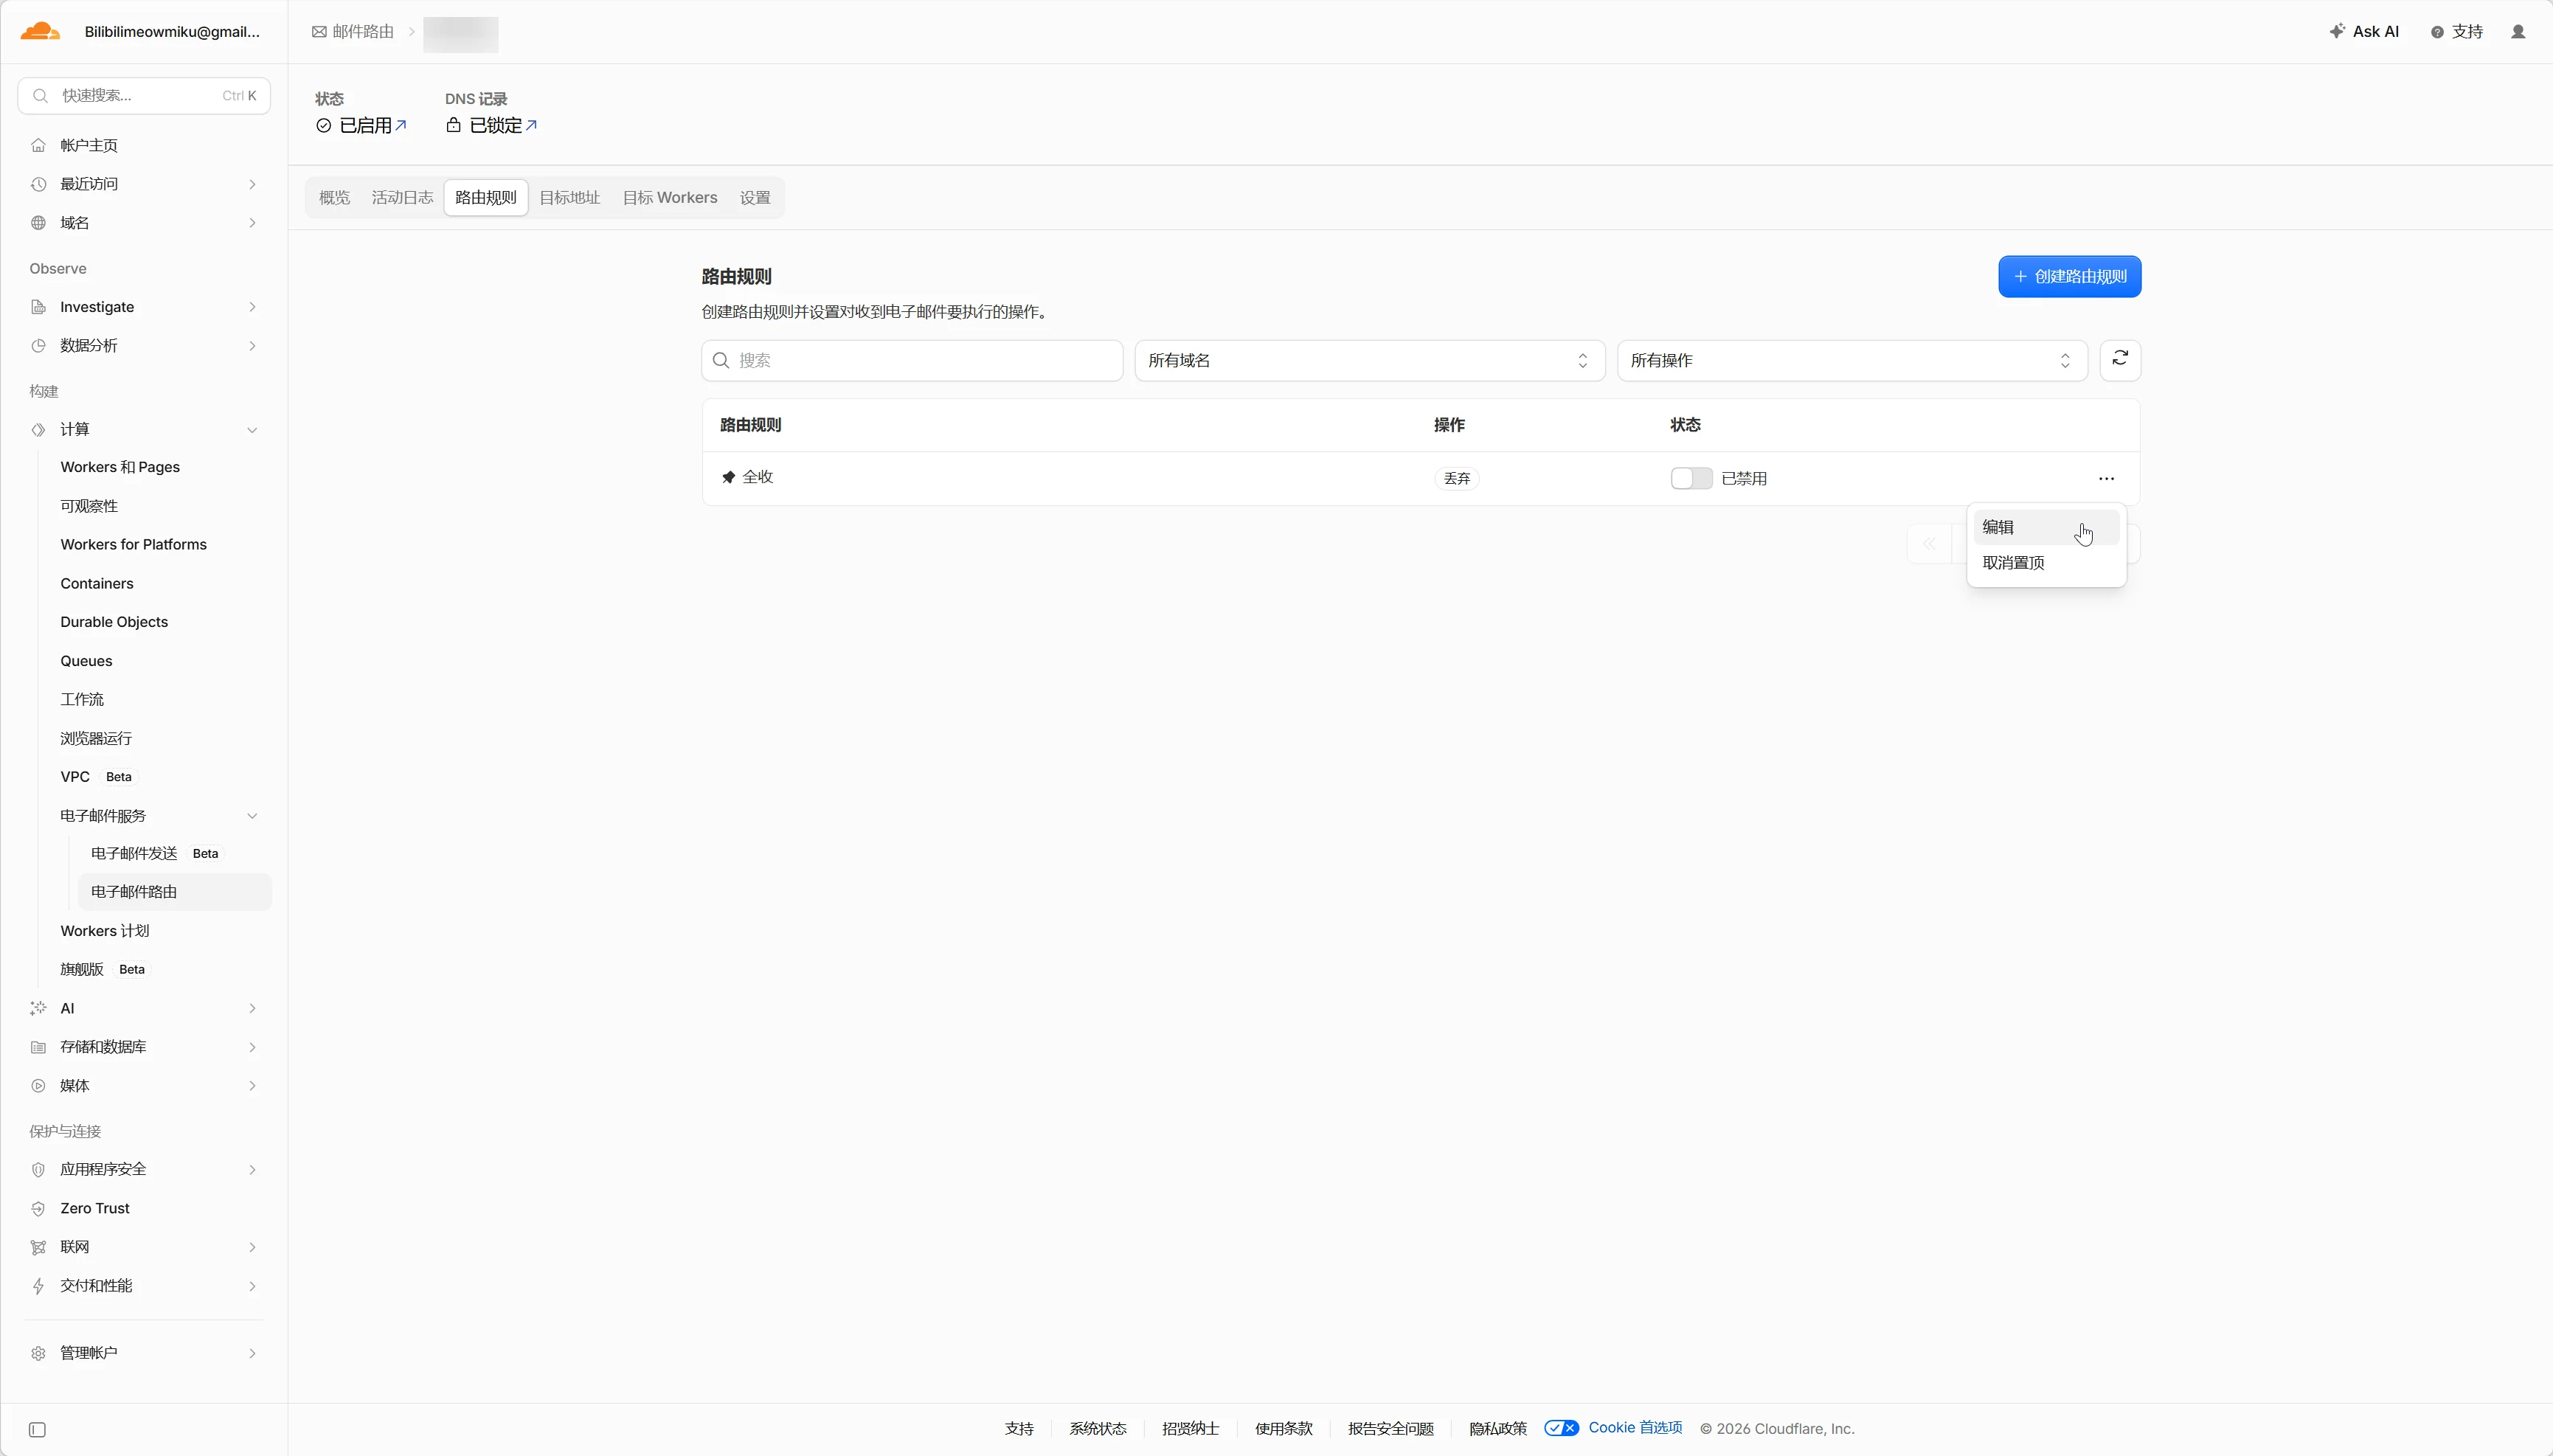The width and height of the screenshot is (2553, 1456).
Task: Collapse the 电子邮件服务 chevron
Action: [252, 816]
